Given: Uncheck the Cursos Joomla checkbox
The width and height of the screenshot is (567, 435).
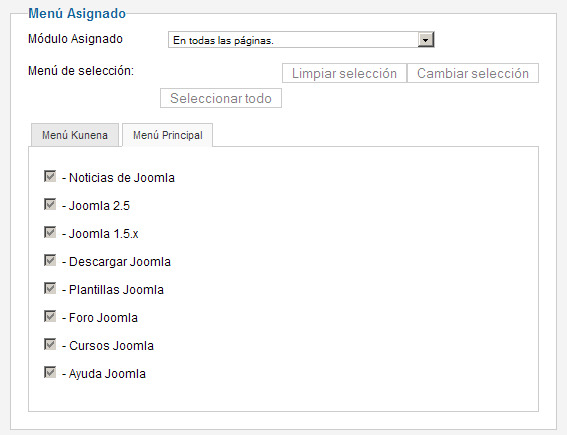Looking at the screenshot, I should pyautogui.click(x=50, y=344).
